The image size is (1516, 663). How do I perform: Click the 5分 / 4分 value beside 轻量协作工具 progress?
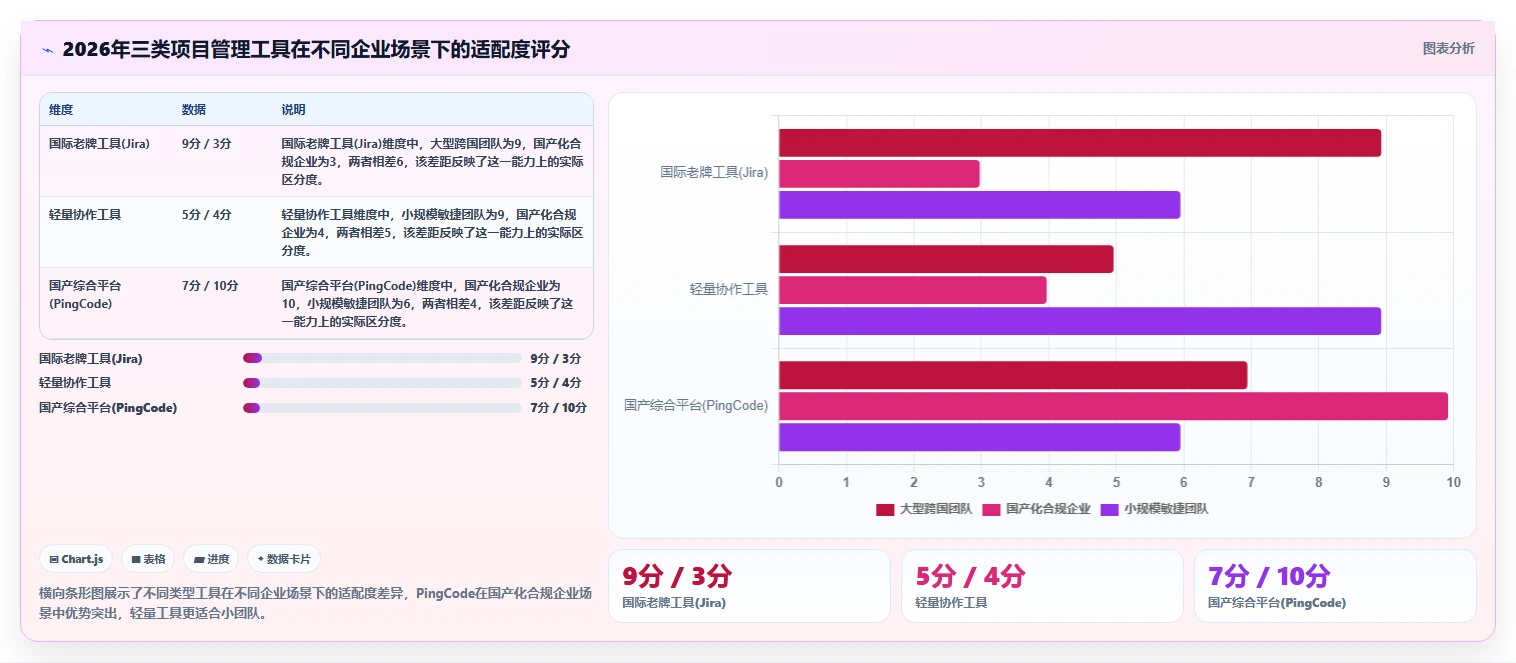(x=556, y=383)
